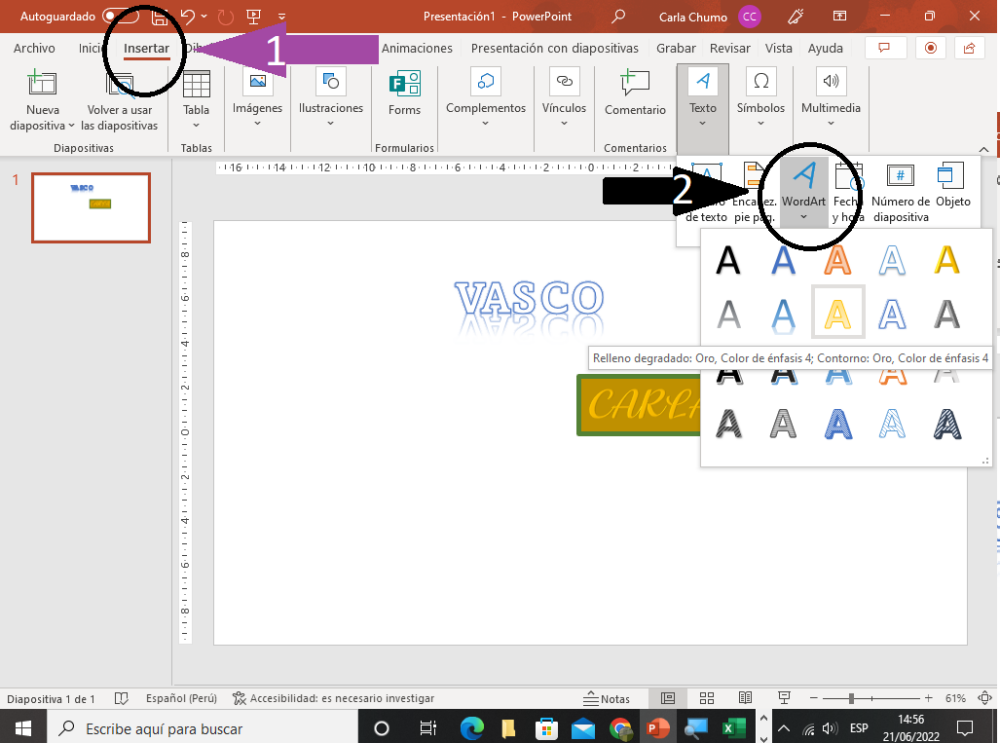This screenshot has width=1000, height=743.
Task: Switch to Reading view icon
Action: click(745, 698)
